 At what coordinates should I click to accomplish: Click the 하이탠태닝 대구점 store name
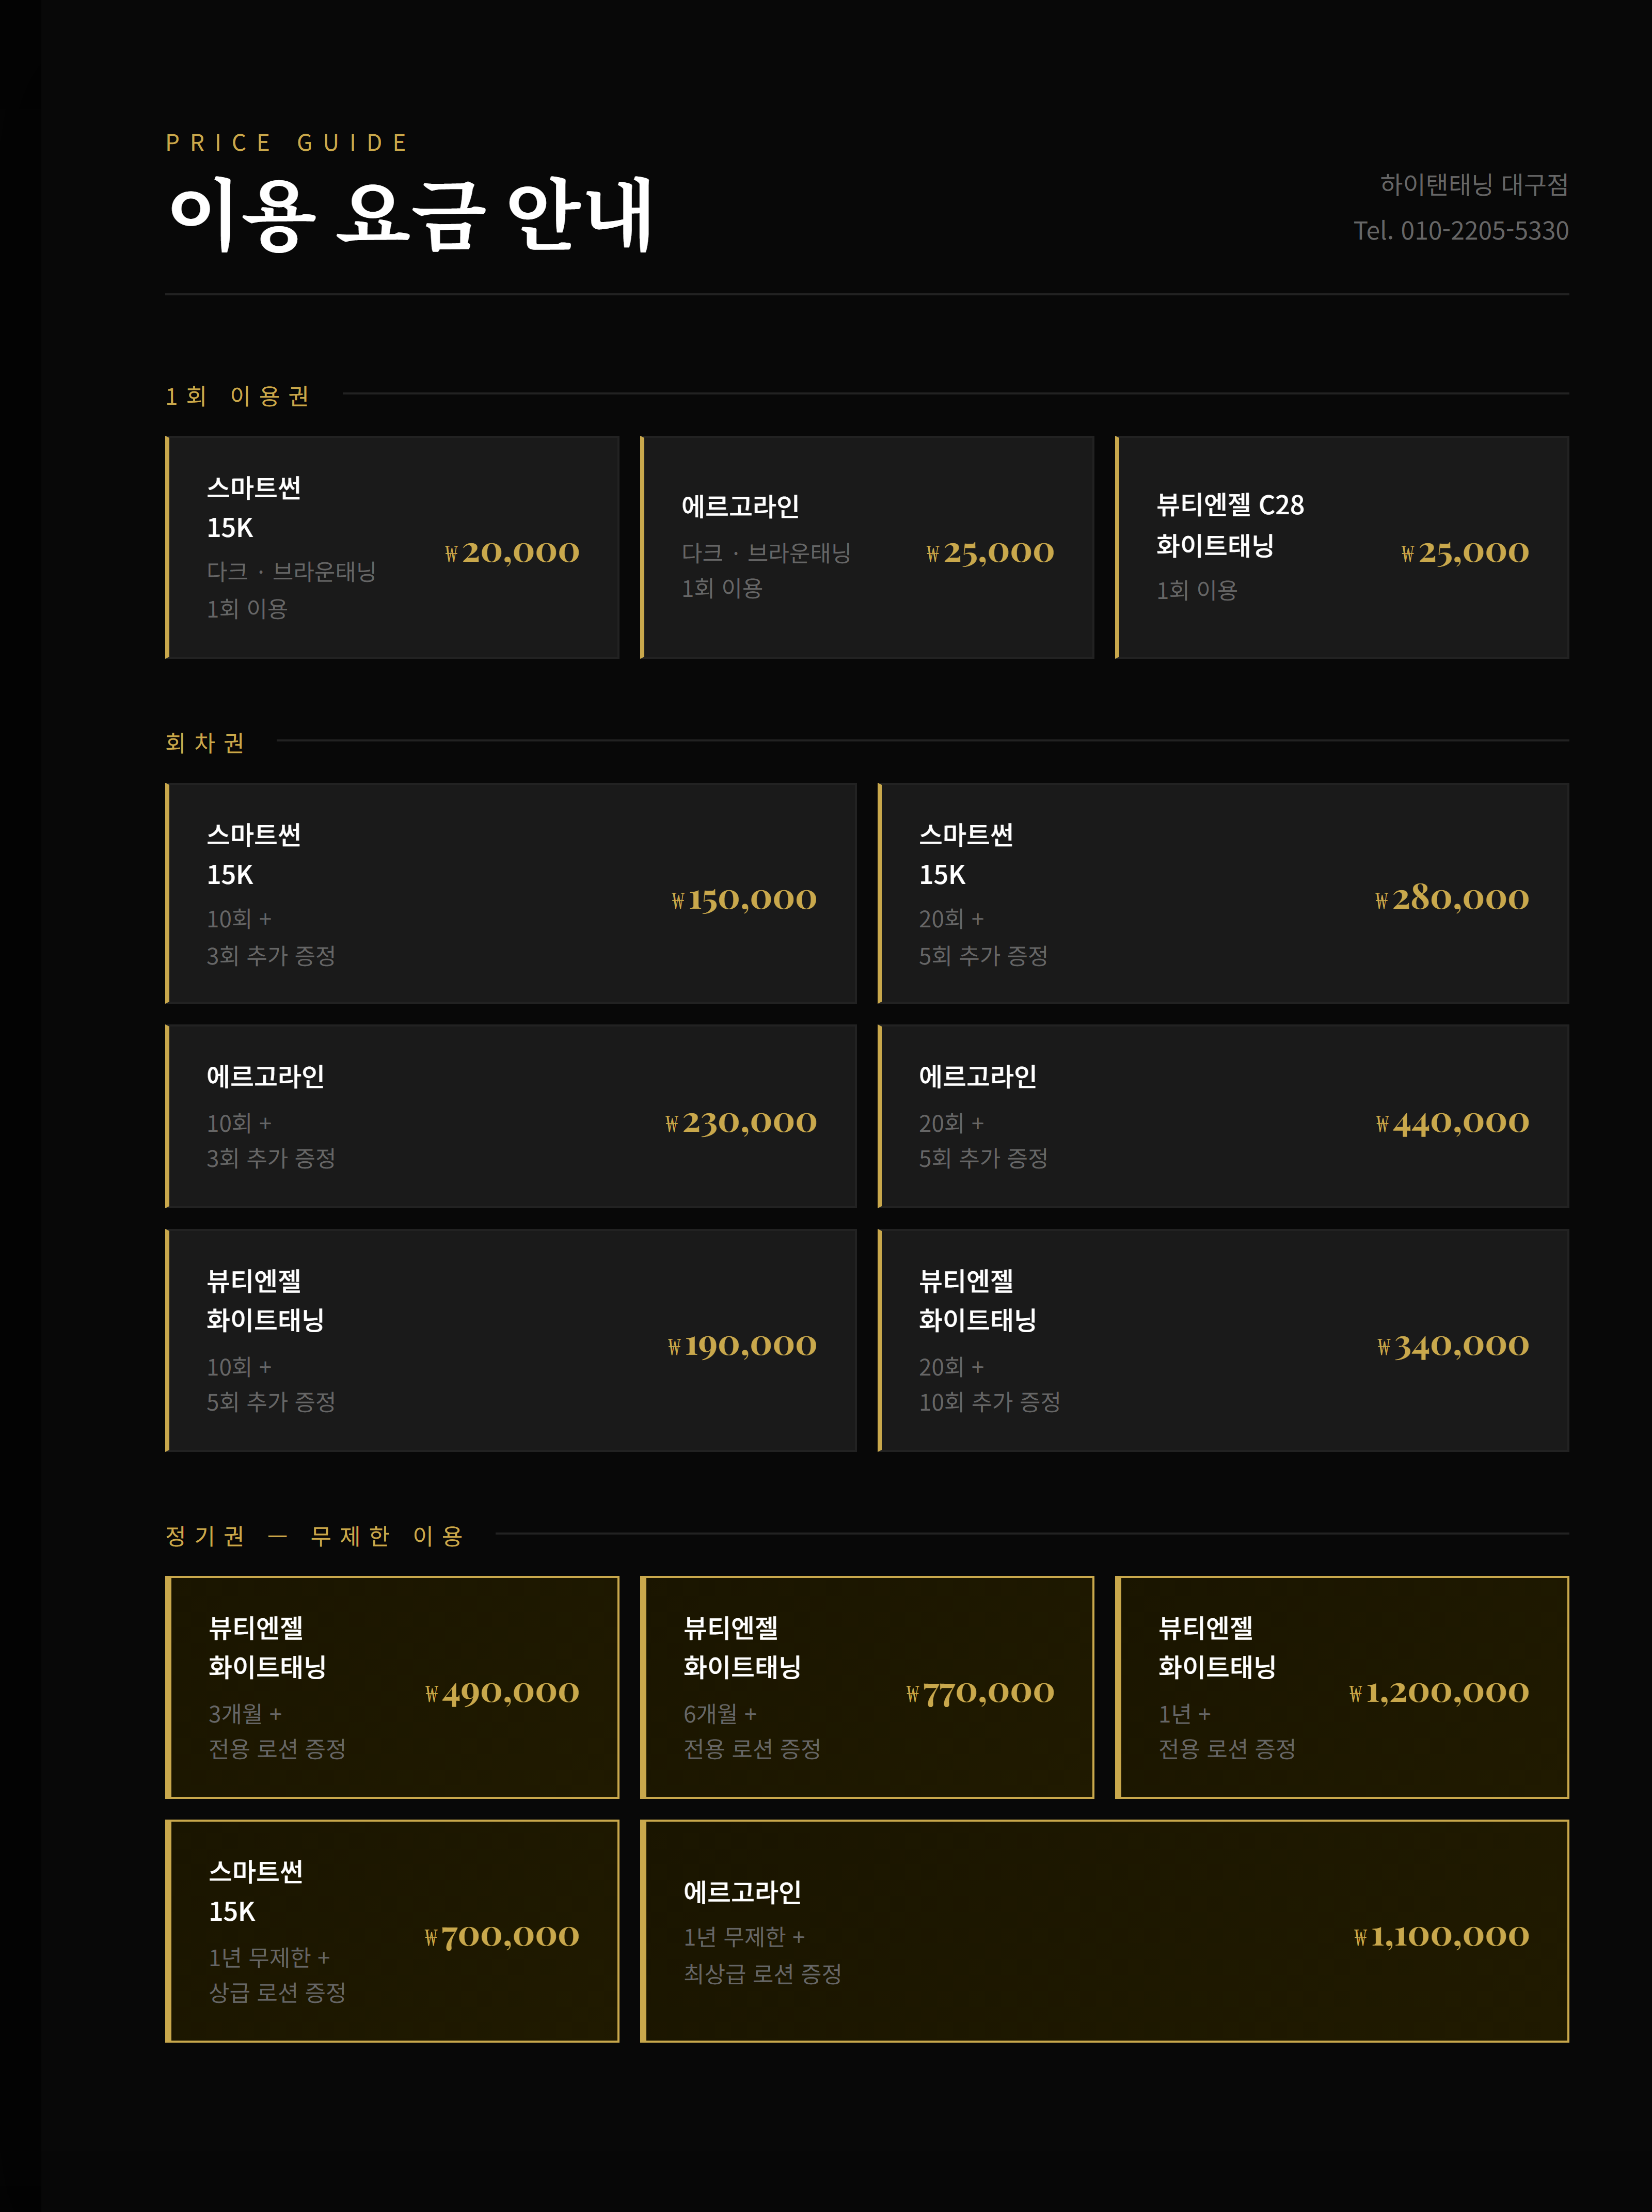point(1474,184)
